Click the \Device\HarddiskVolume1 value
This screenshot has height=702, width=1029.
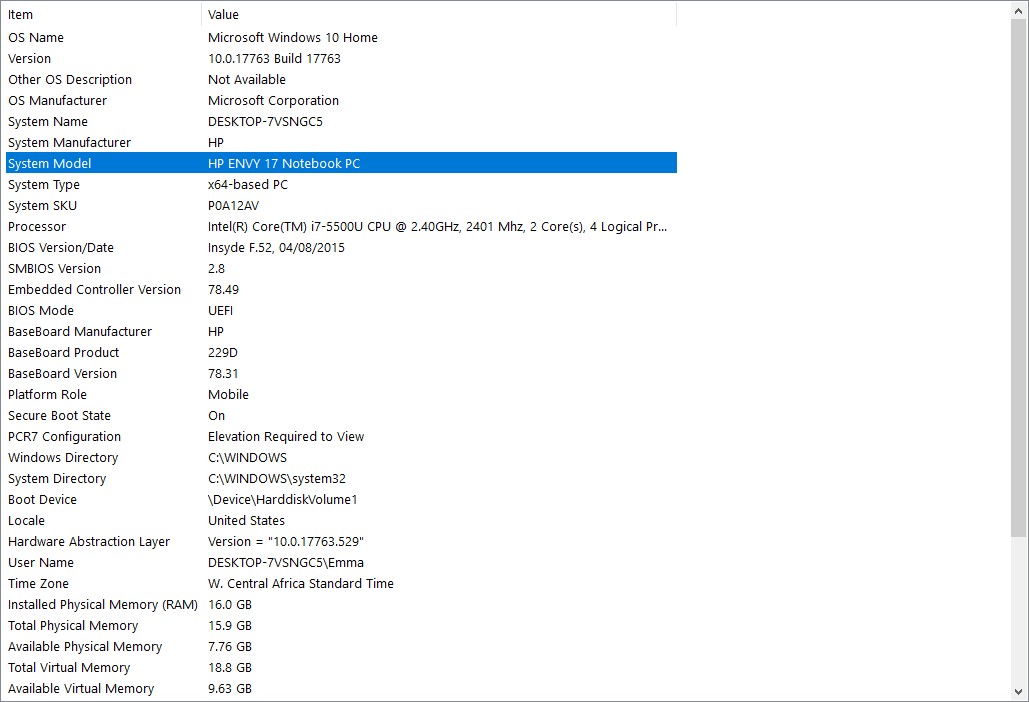(x=283, y=499)
